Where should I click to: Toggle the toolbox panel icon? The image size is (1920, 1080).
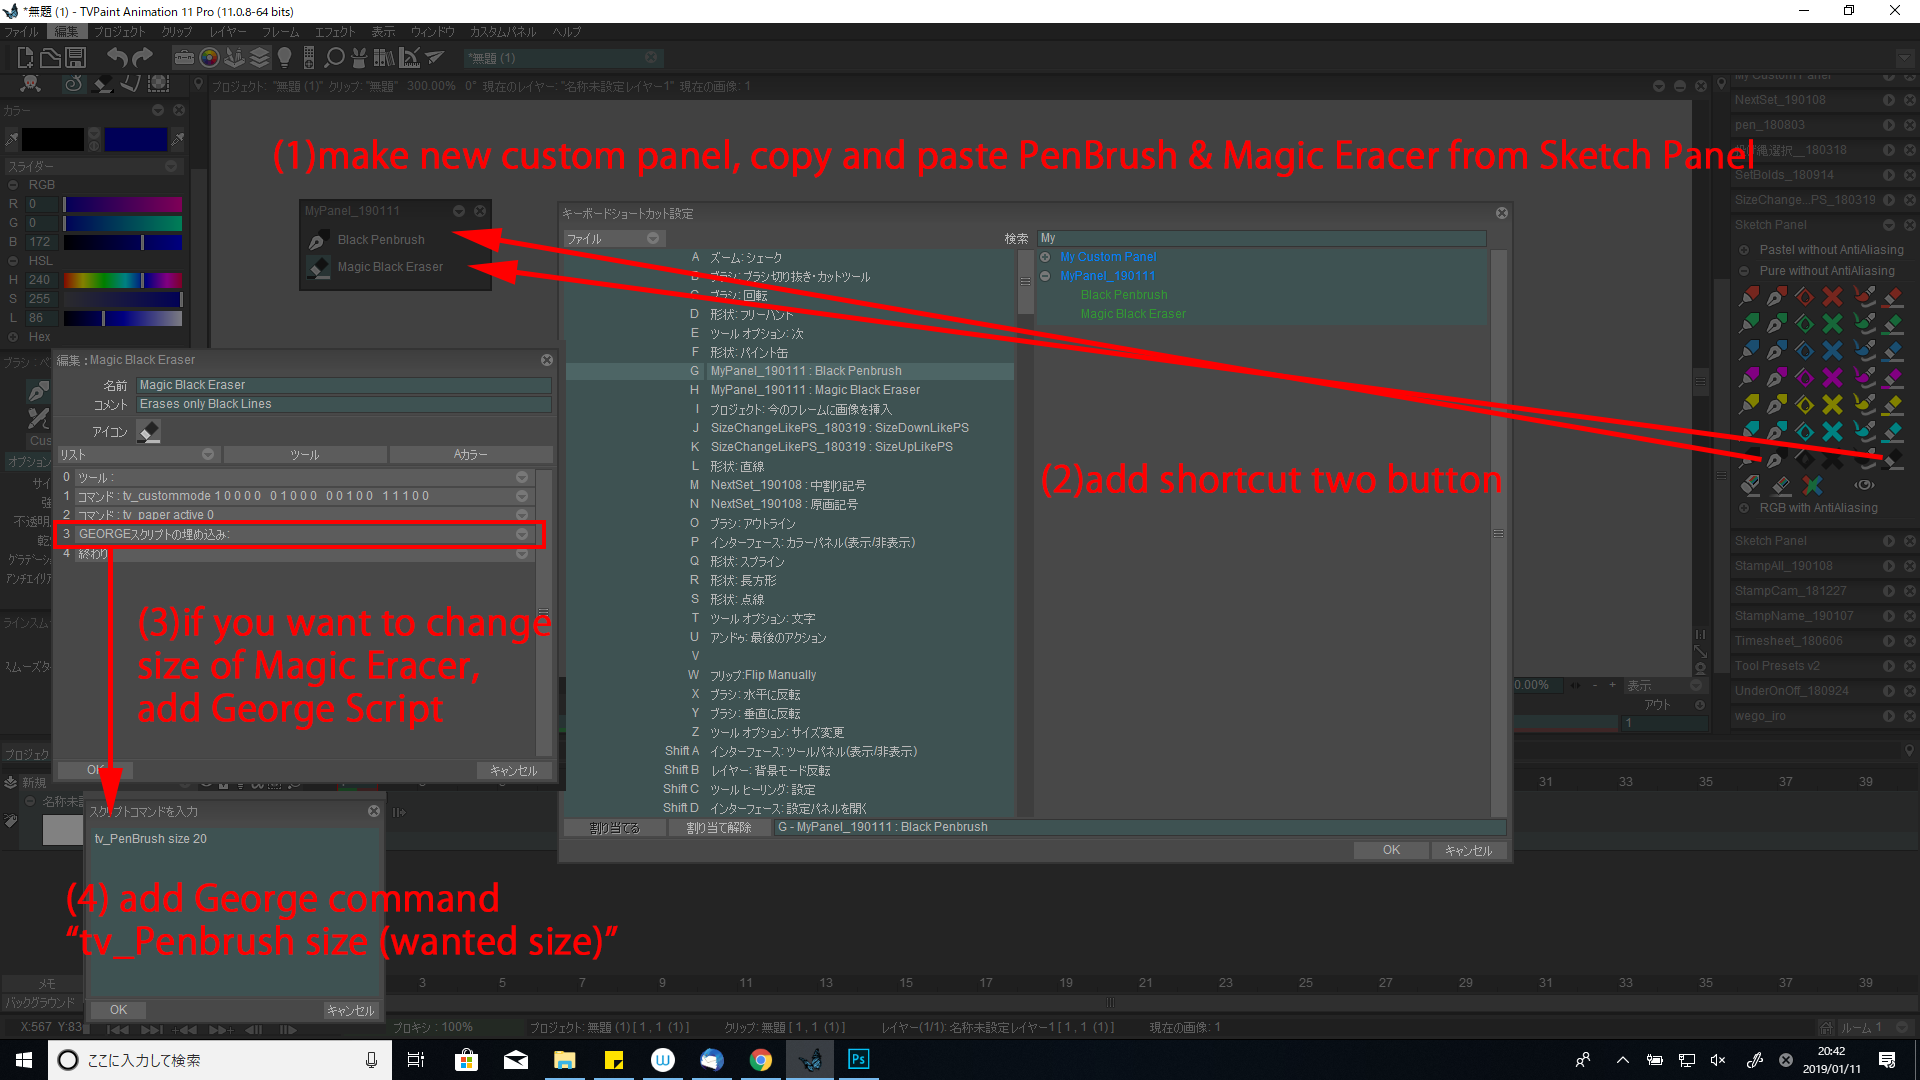[184, 58]
